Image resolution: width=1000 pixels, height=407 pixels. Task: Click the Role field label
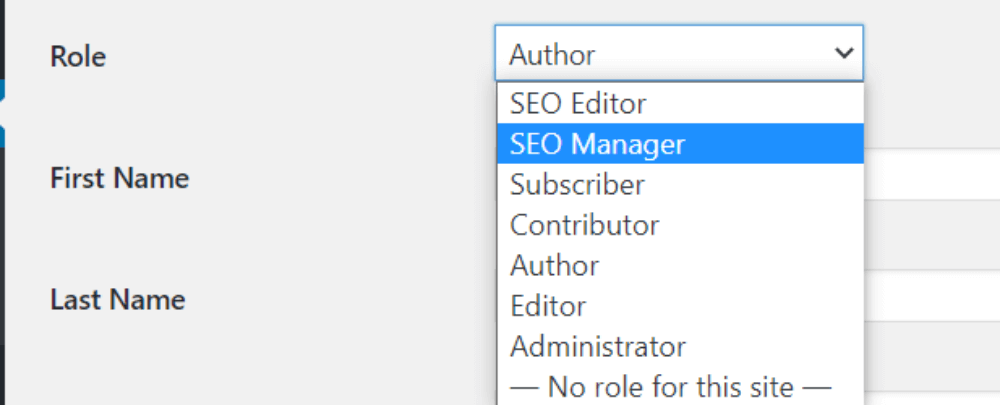click(x=78, y=57)
